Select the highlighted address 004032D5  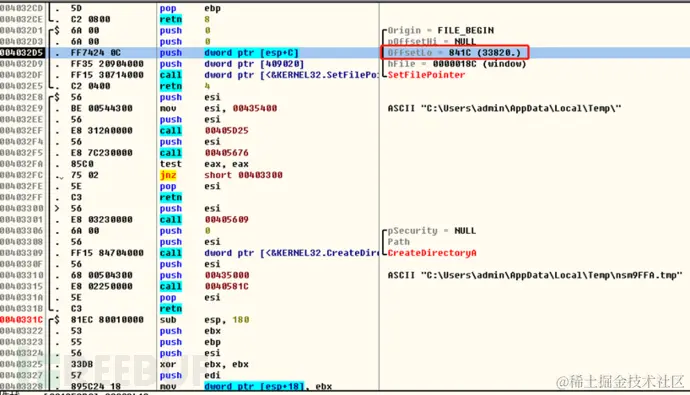point(22,53)
